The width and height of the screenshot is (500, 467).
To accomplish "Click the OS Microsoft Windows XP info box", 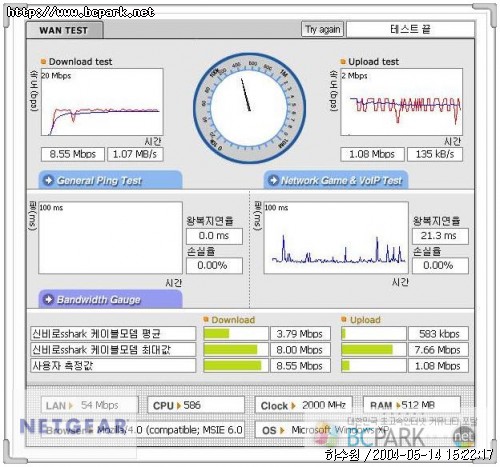I will 357,430.
